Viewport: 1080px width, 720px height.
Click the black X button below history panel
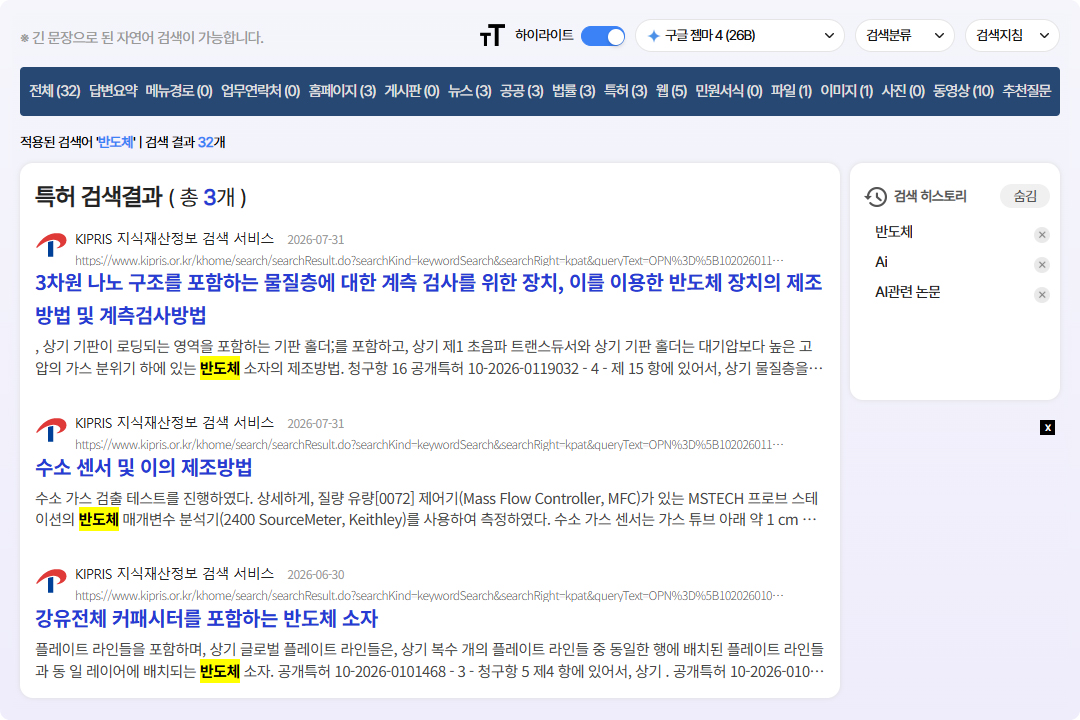1048,428
